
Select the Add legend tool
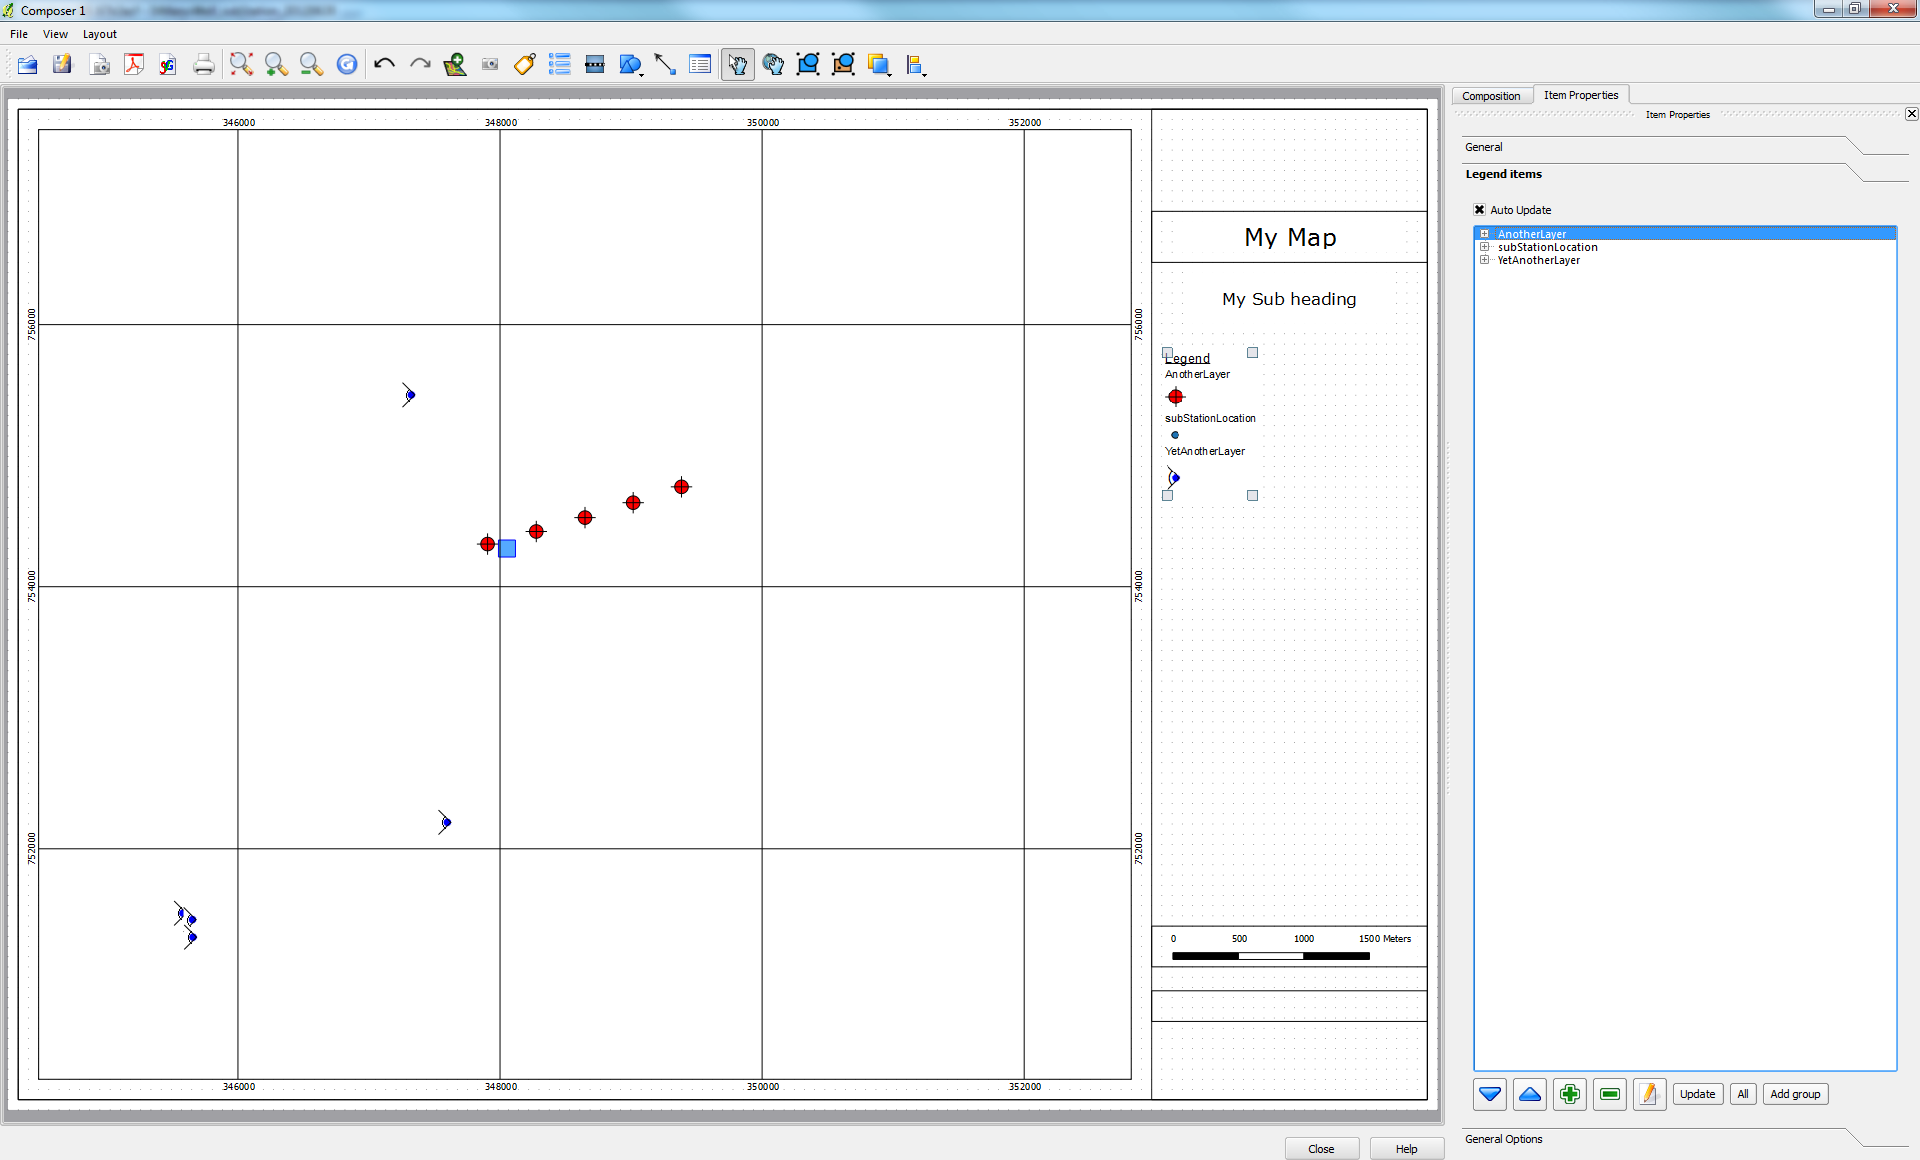pyautogui.click(x=560, y=65)
